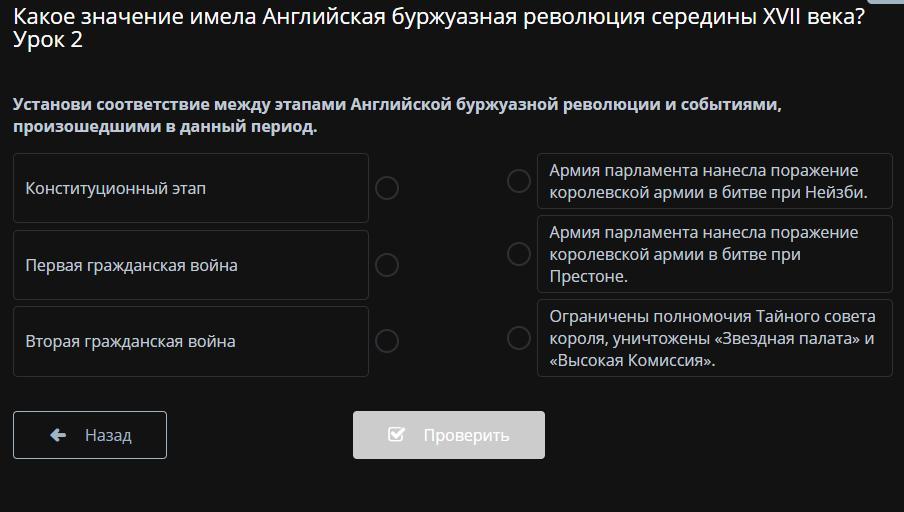
Task: Go back with the Назад button
Action: (x=90, y=435)
